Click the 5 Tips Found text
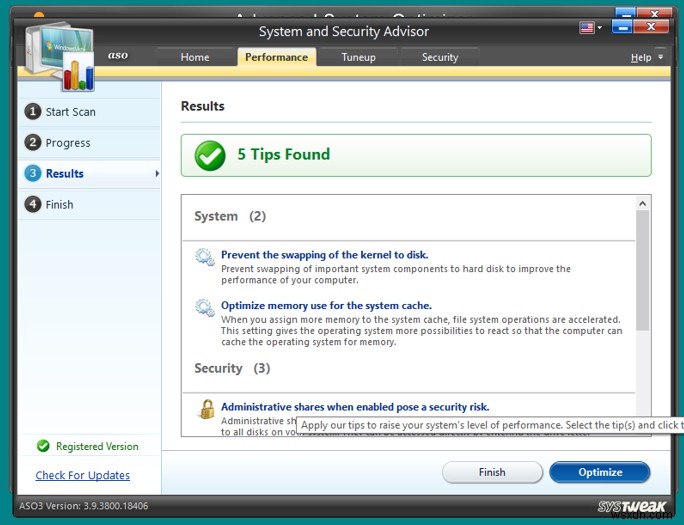The height and width of the screenshot is (525, 684). click(x=284, y=154)
